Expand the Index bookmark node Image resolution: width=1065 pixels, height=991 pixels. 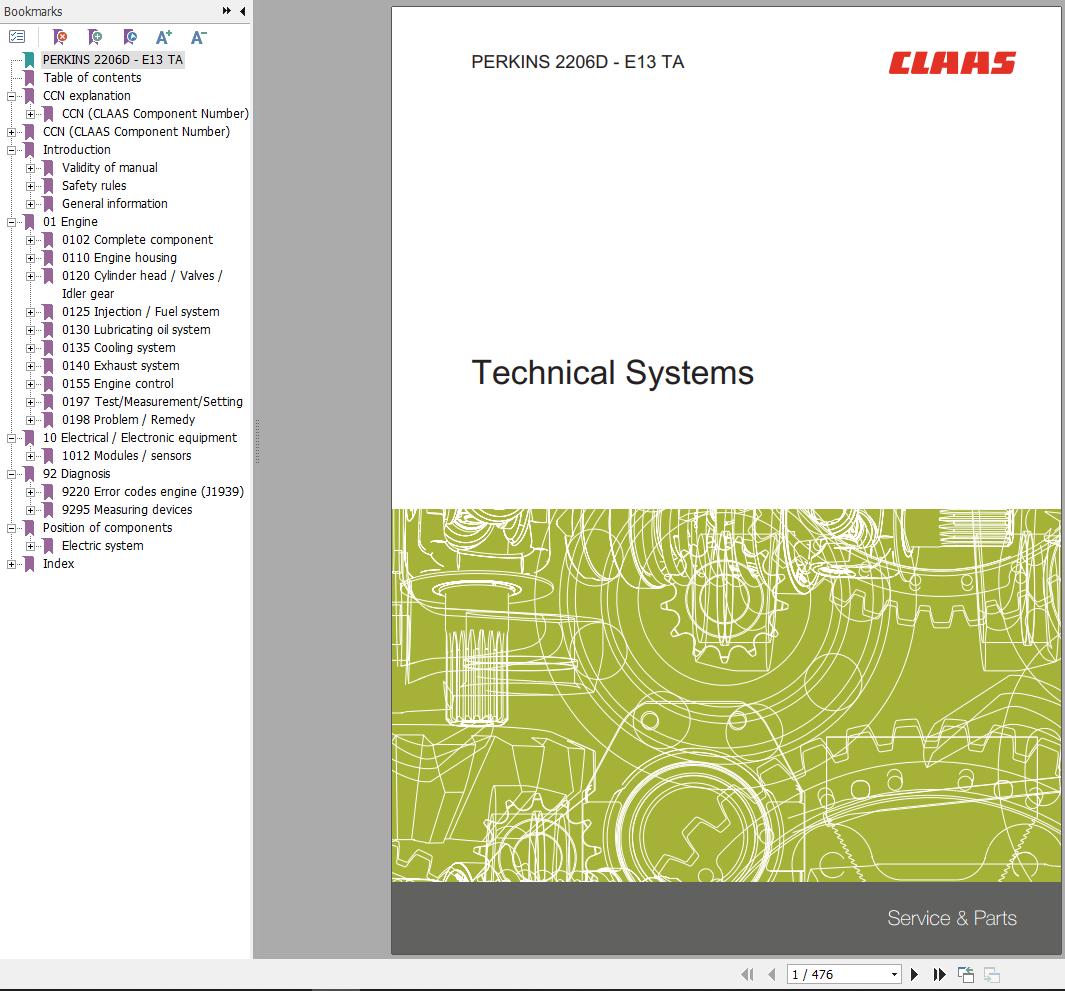pyautogui.click(x=11, y=564)
